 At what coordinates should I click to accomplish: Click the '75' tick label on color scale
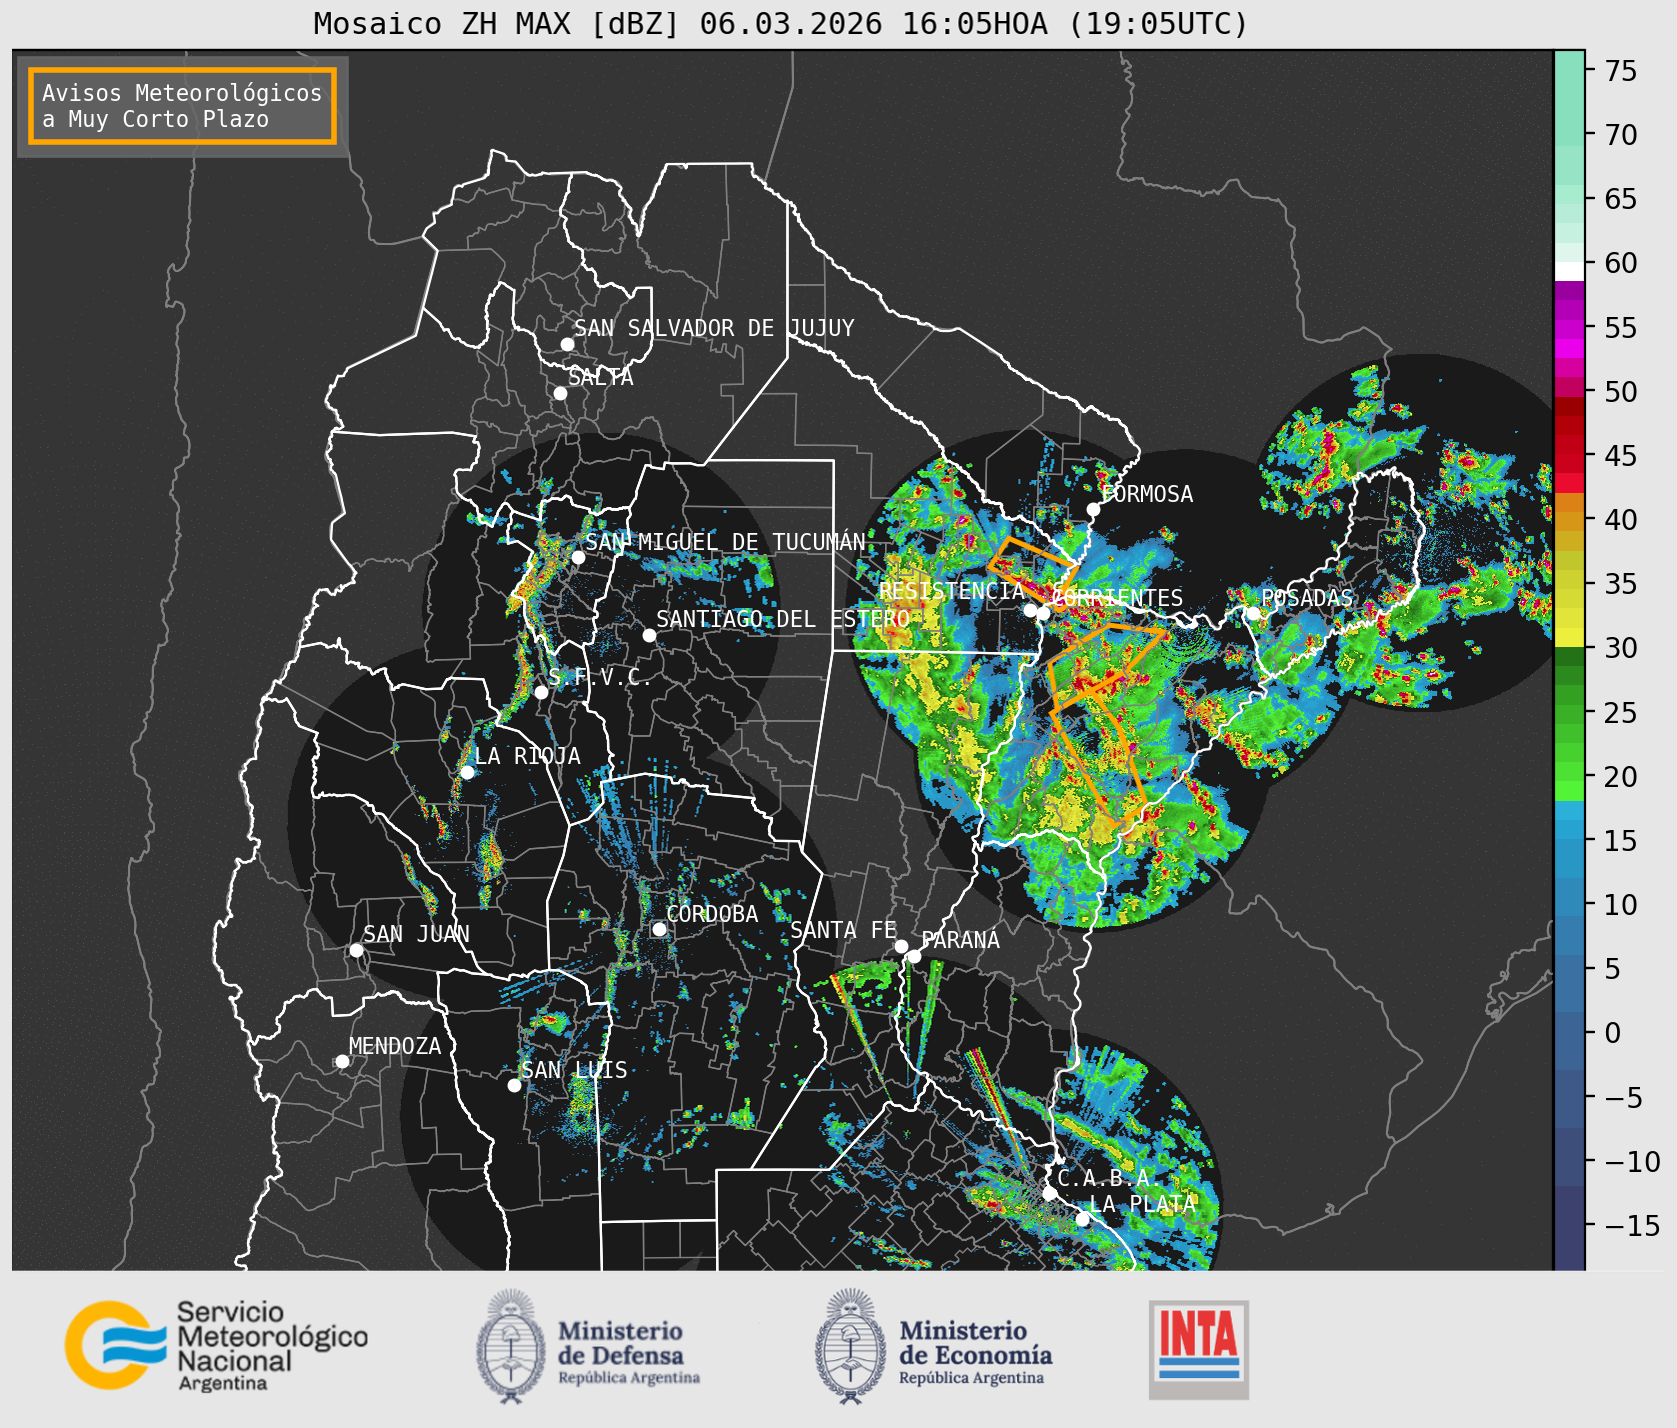pos(1621,71)
